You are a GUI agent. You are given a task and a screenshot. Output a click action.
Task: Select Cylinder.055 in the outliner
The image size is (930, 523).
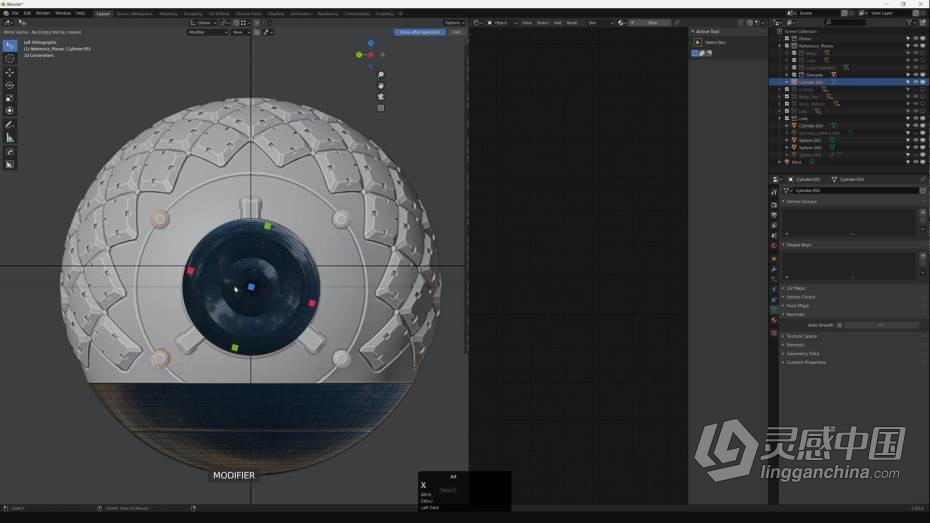(x=810, y=126)
